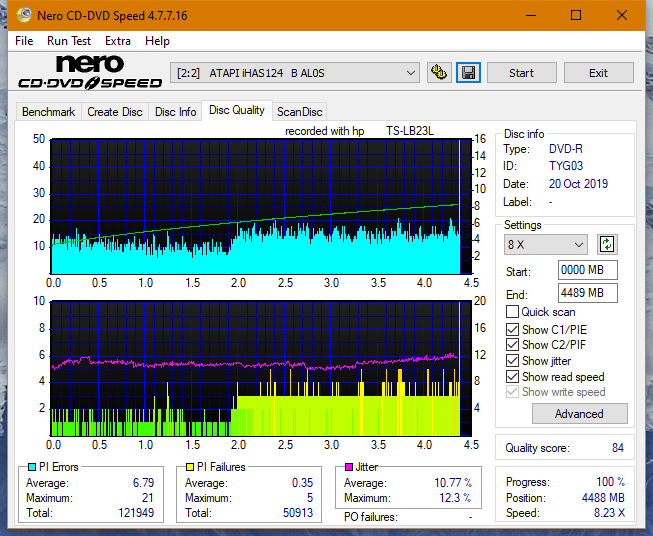Click the Nero CD-DVD Speed logo

tap(90, 72)
